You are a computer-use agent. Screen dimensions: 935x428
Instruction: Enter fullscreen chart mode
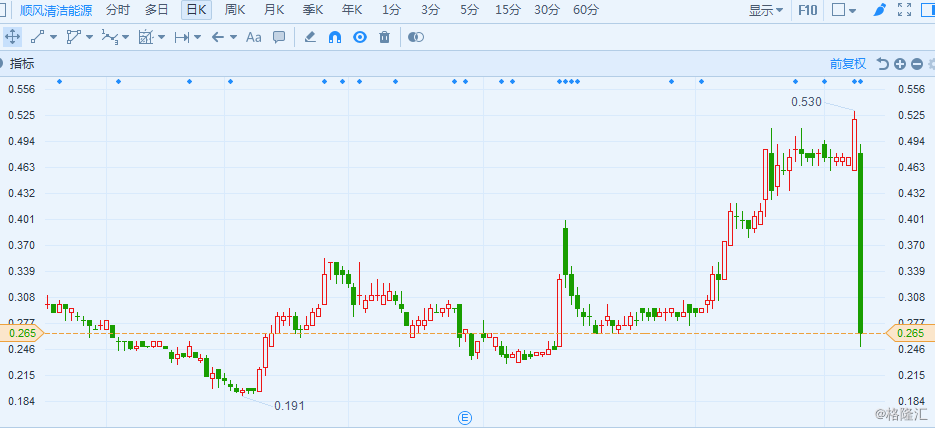904,10
